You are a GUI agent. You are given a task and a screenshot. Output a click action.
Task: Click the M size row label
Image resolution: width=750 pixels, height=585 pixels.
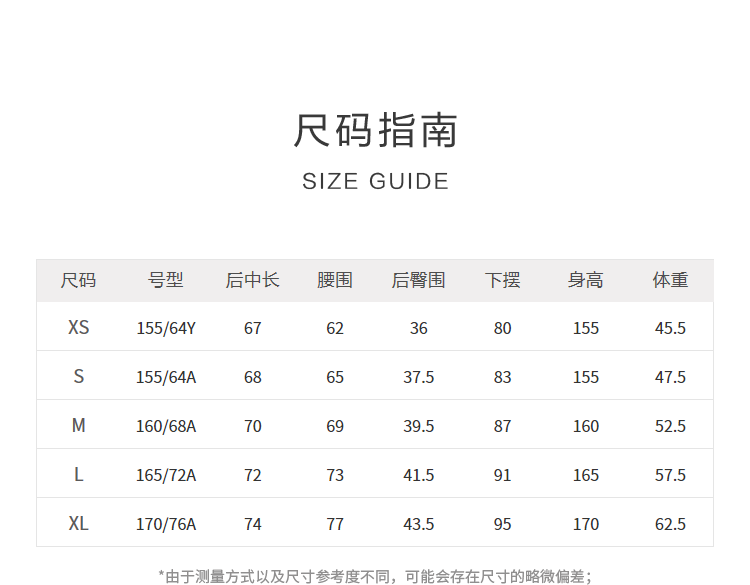pyautogui.click(x=78, y=426)
